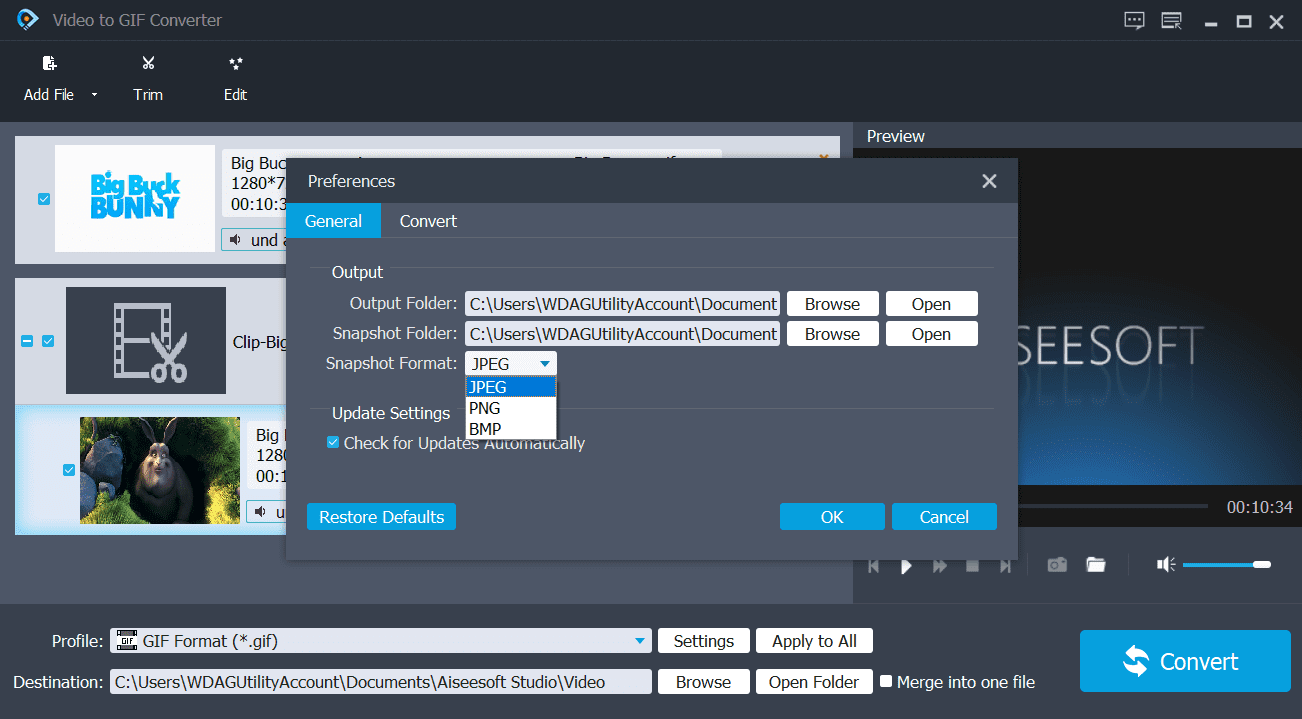Click the fast forward preview control
The width and height of the screenshot is (1302, 719).
939,566
